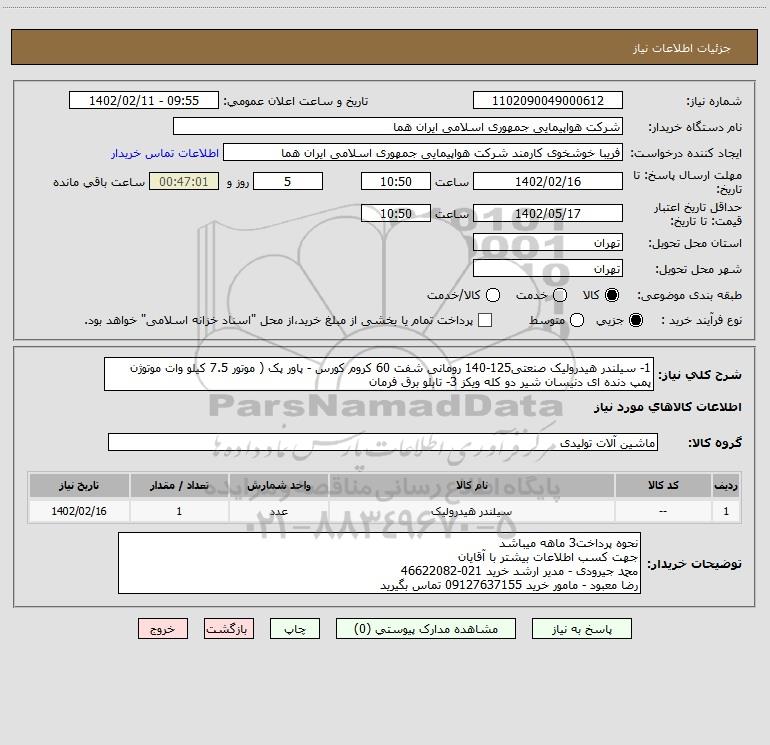
Task: Click the تاریخ نیاز column header
Action: [79, 485]
